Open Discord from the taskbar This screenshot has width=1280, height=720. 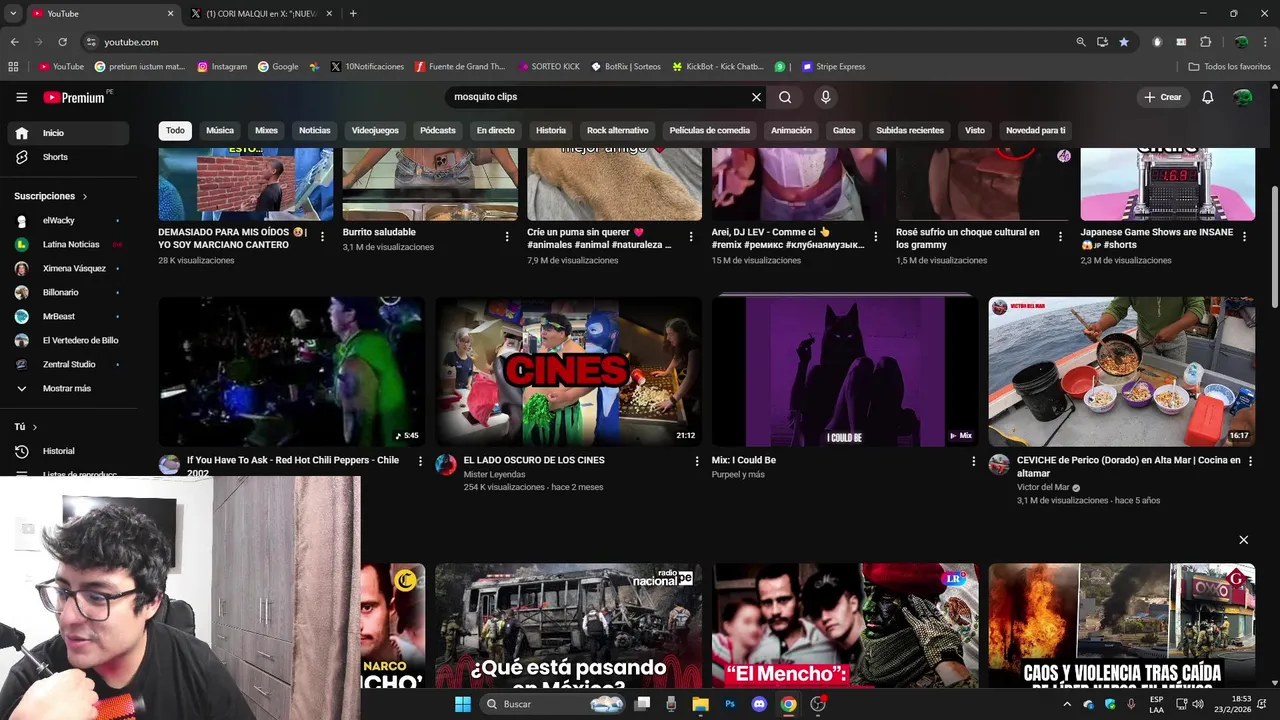tap(759, 704)
